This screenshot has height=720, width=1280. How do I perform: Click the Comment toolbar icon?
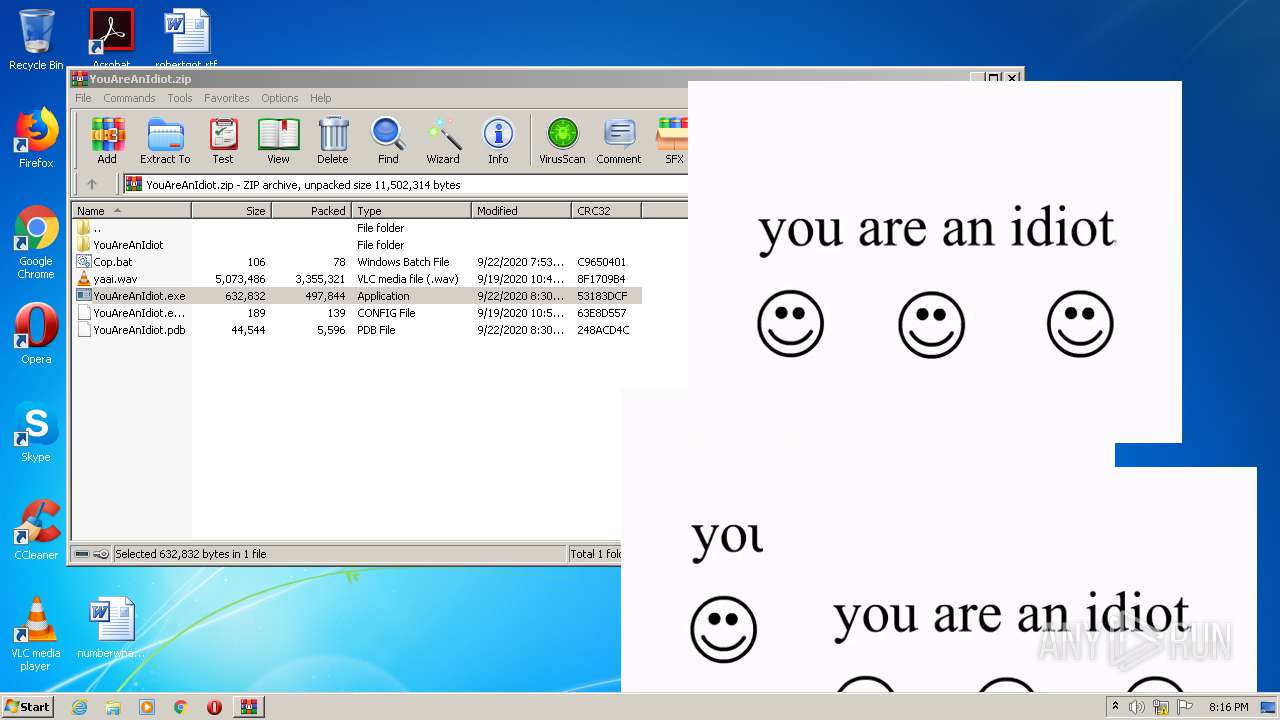pos(619,141)
